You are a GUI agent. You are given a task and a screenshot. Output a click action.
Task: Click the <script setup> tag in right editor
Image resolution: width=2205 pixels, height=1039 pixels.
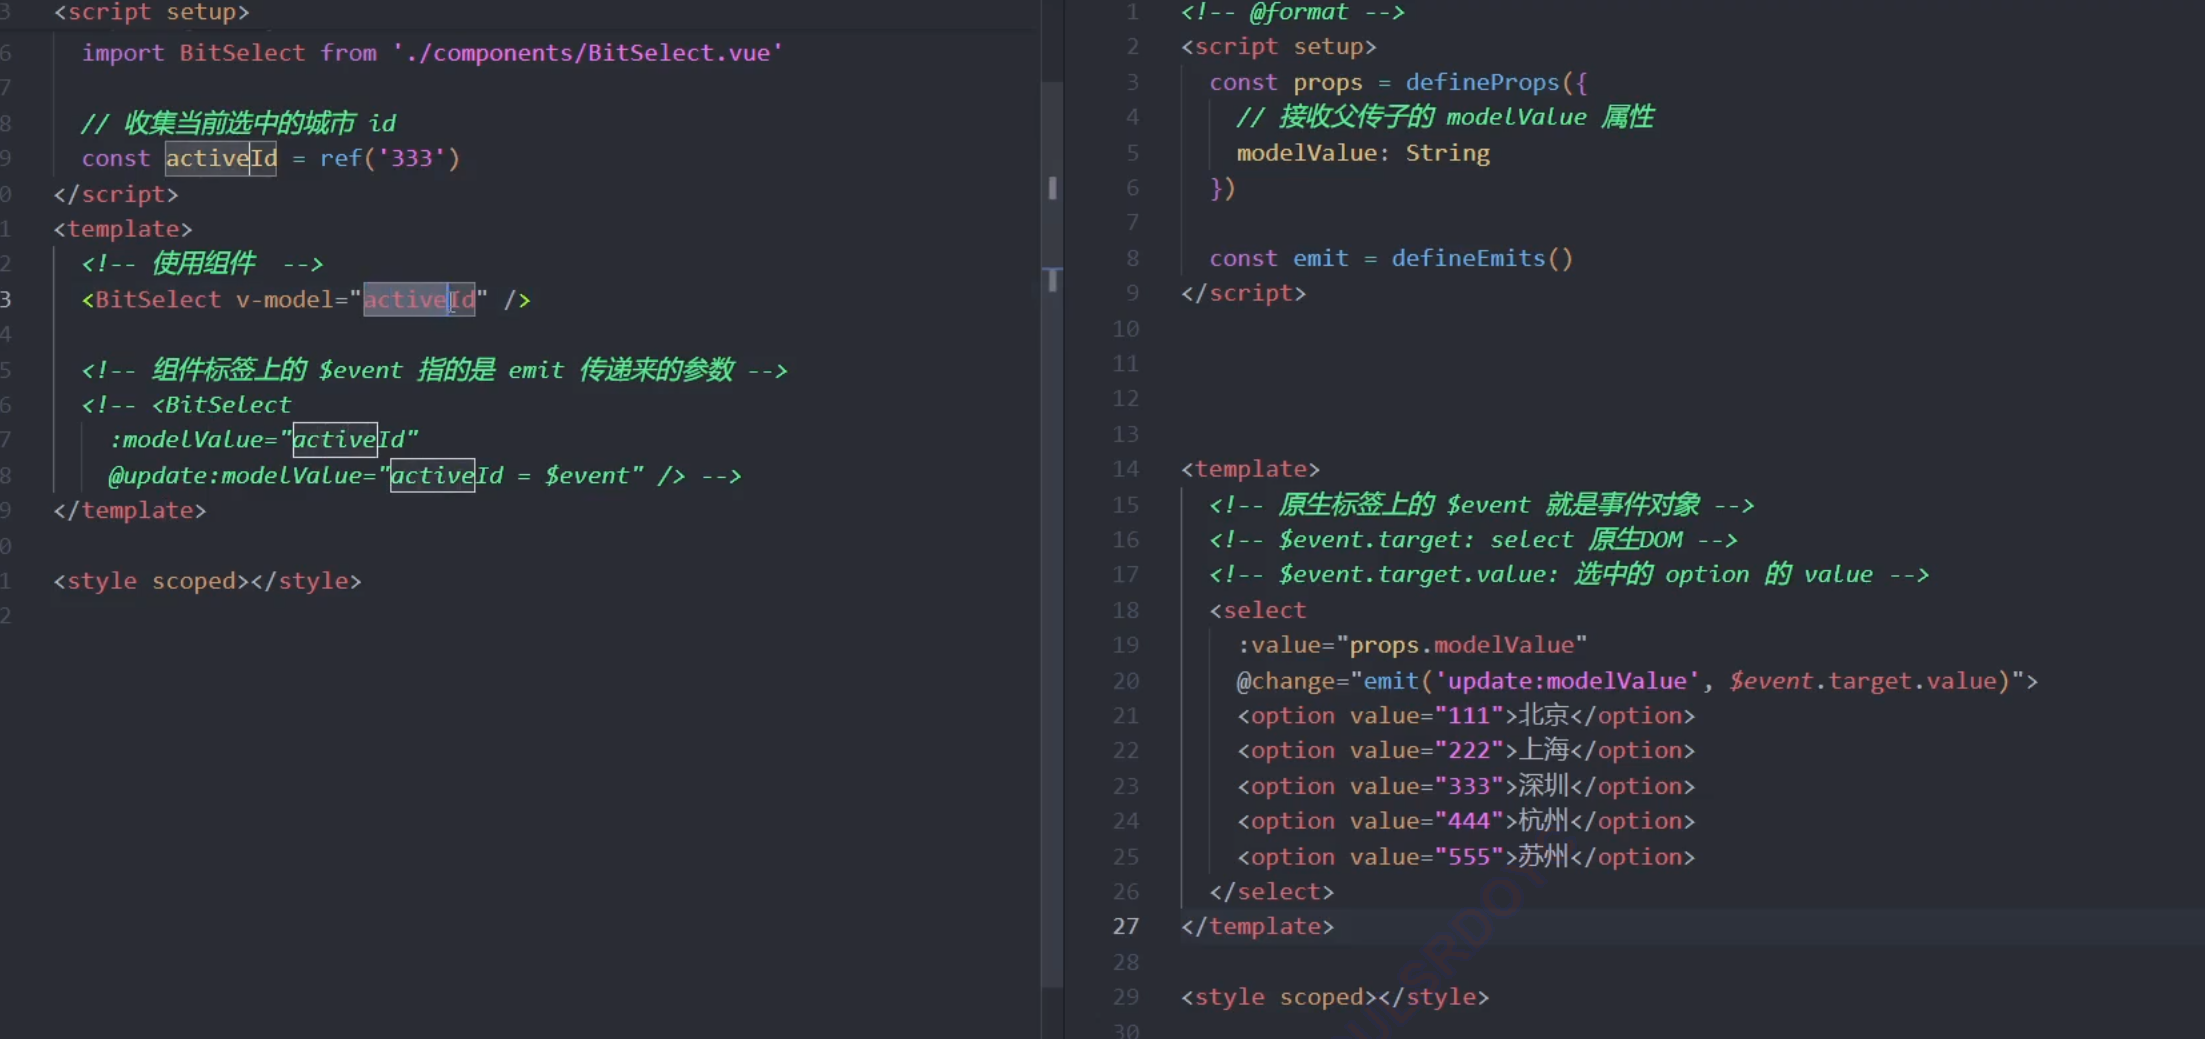click(x=1278, y=48)
